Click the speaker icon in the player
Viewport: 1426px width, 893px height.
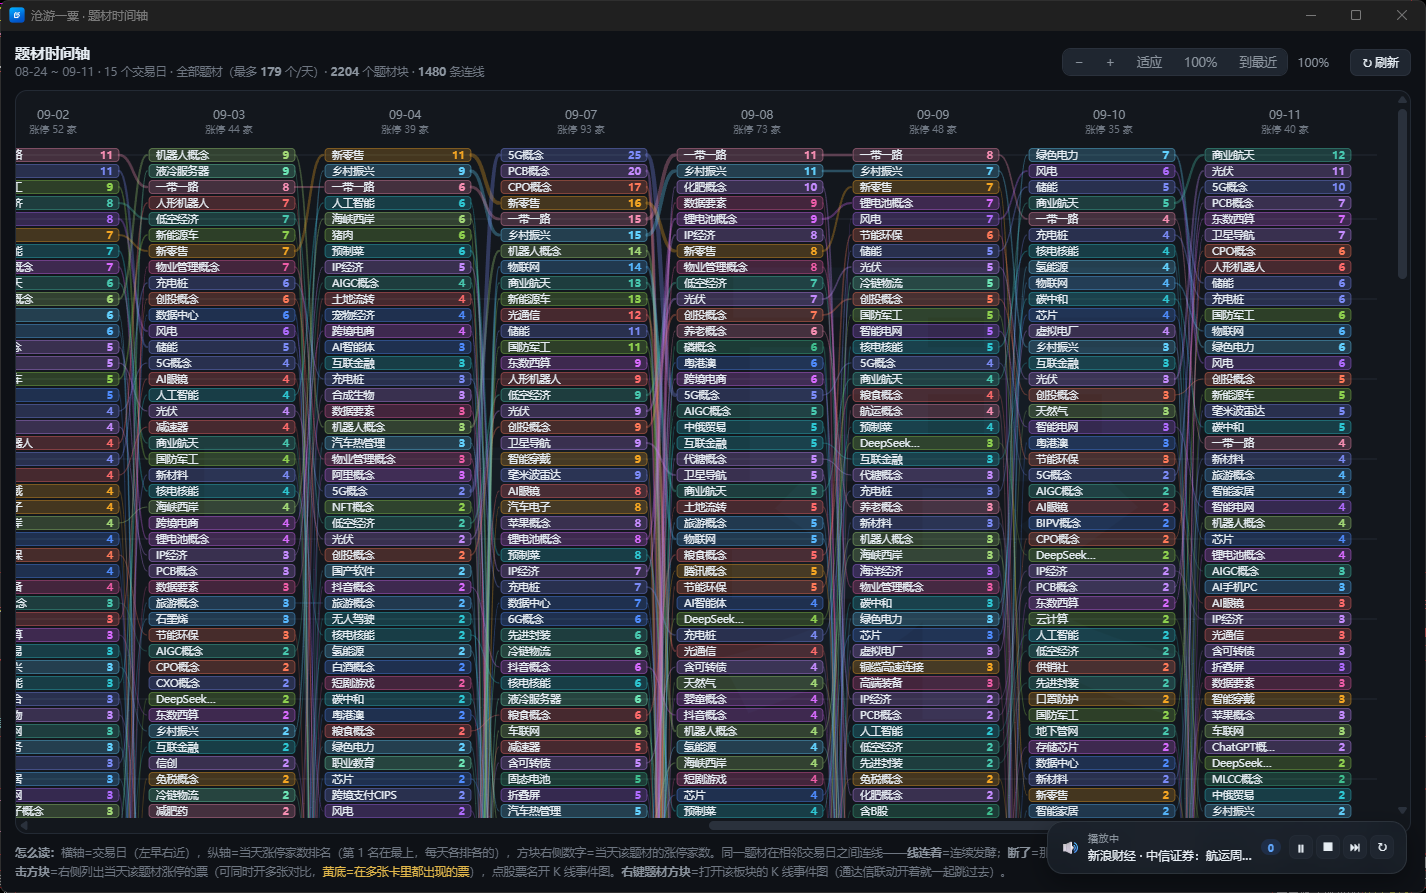(x=1069, y=848)
